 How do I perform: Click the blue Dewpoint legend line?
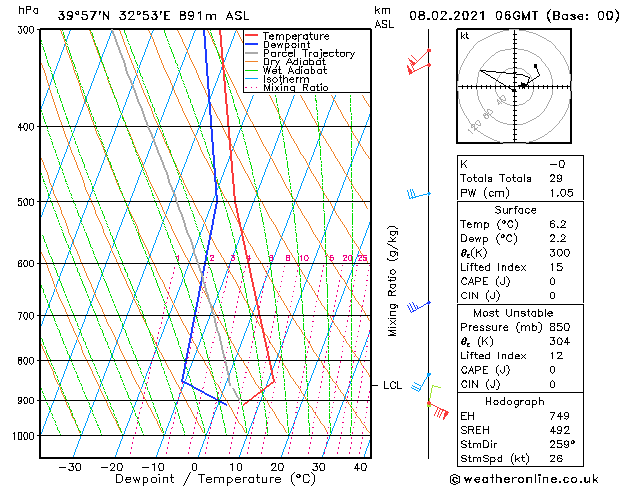252,45
